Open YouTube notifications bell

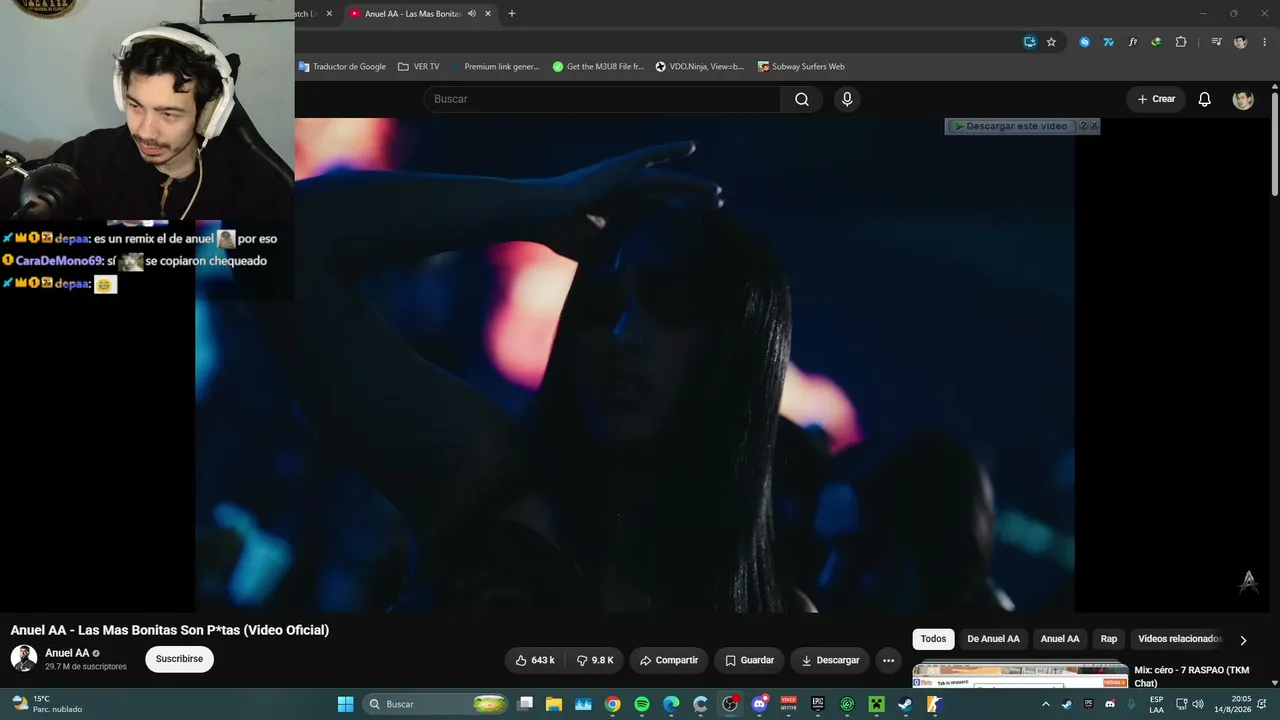(1205, 99)
